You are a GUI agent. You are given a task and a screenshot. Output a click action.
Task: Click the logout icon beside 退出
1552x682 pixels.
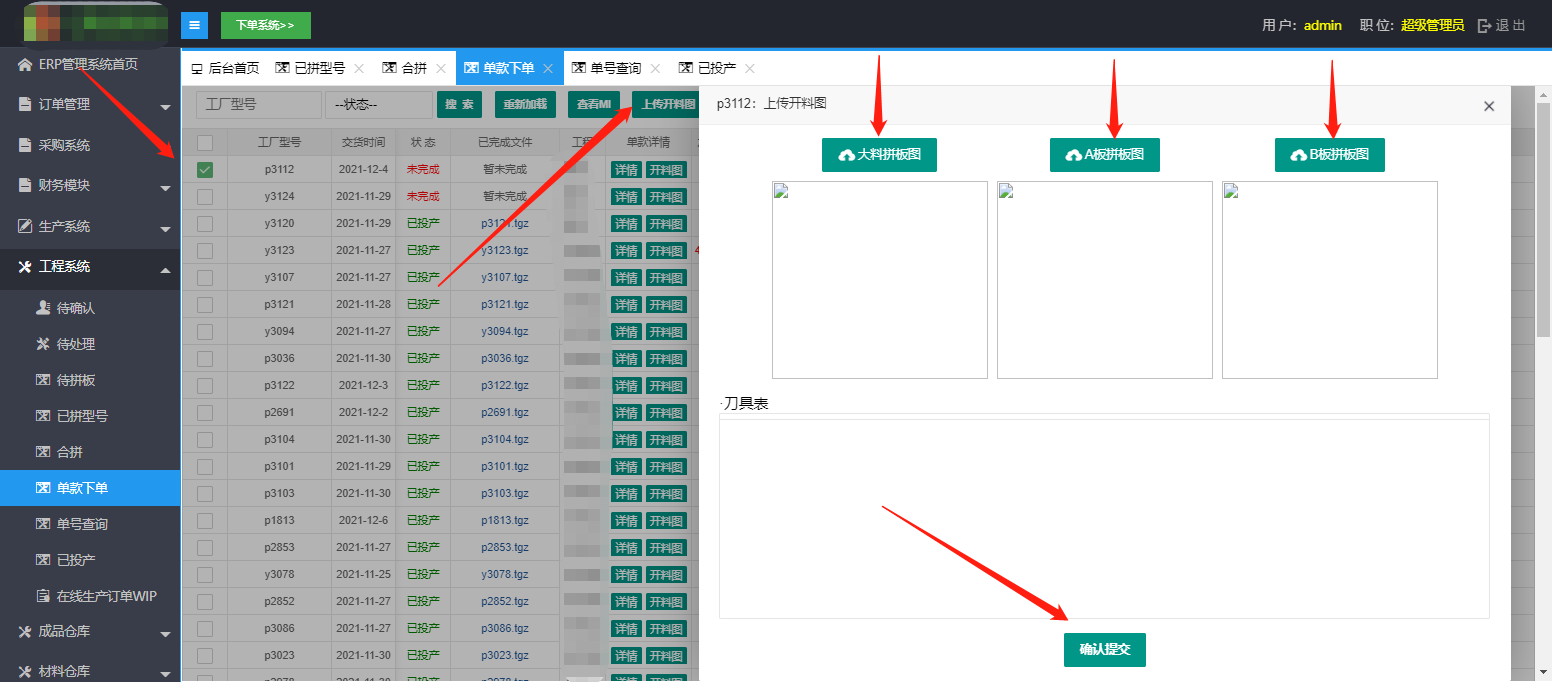click(1484, 26)
